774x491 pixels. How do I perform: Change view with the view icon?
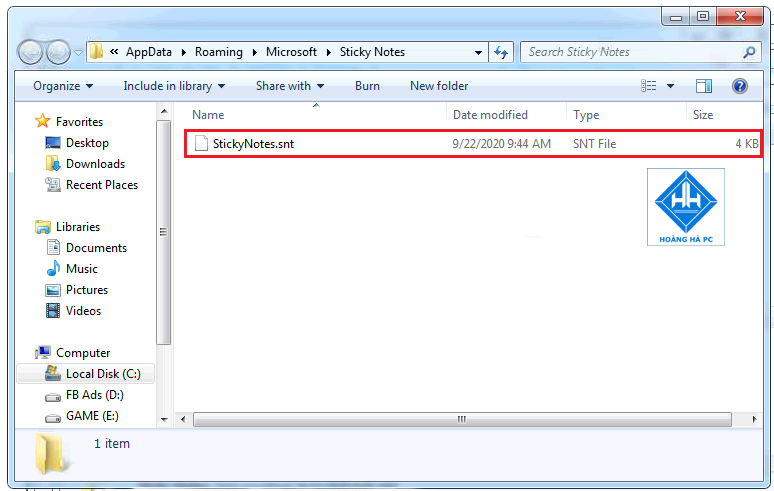coord(649,86)
